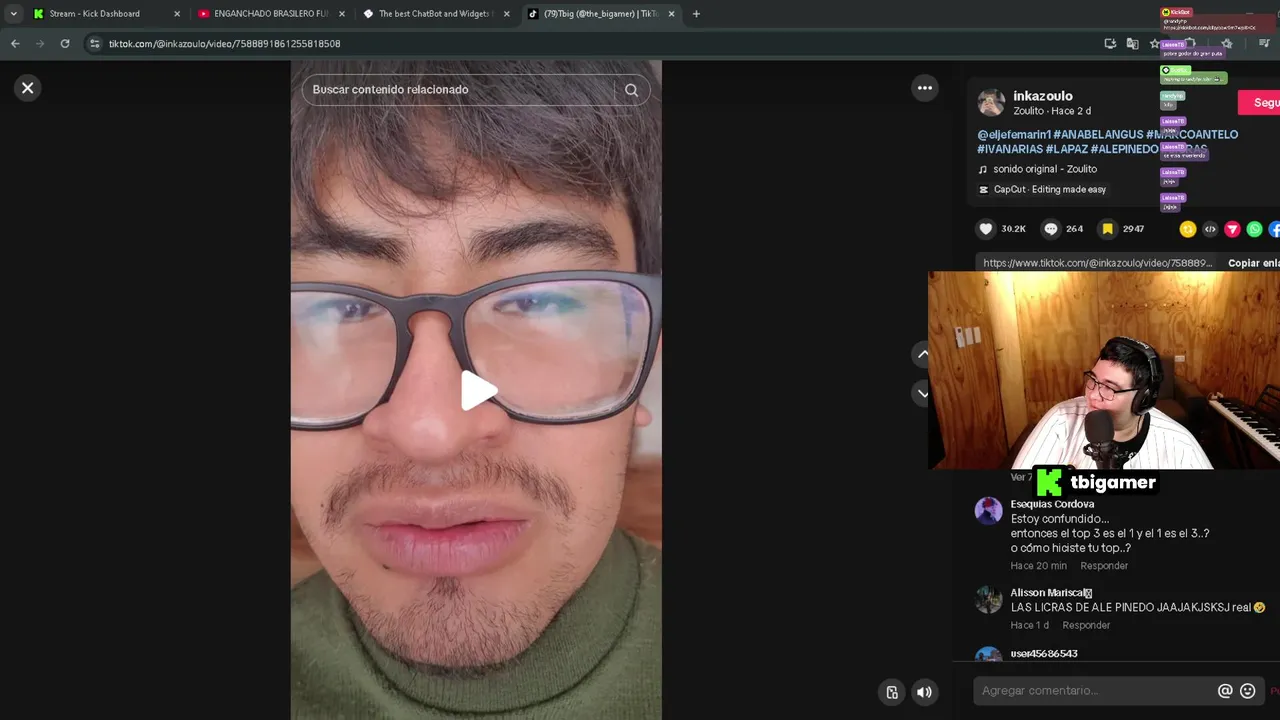Screen dimensions: 1280x720
Task: Open the media control icon in toolbar
Action: (x=1264, y=44)
